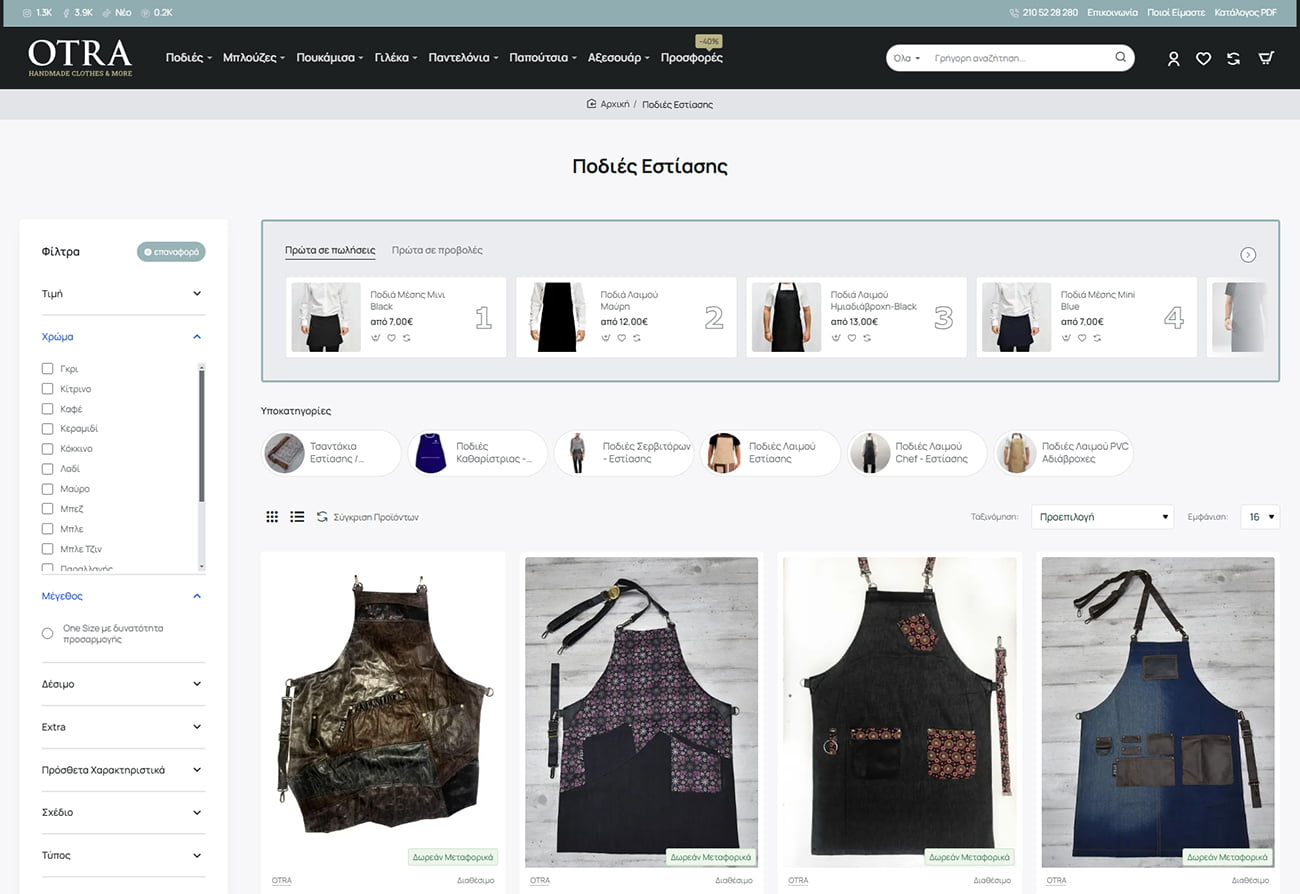Open the Παντελόνια menu

coord(463,58)
